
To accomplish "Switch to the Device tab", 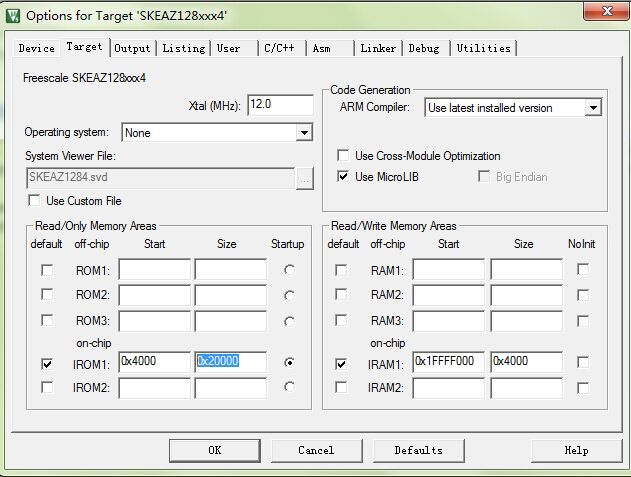I will pos(37,48).
